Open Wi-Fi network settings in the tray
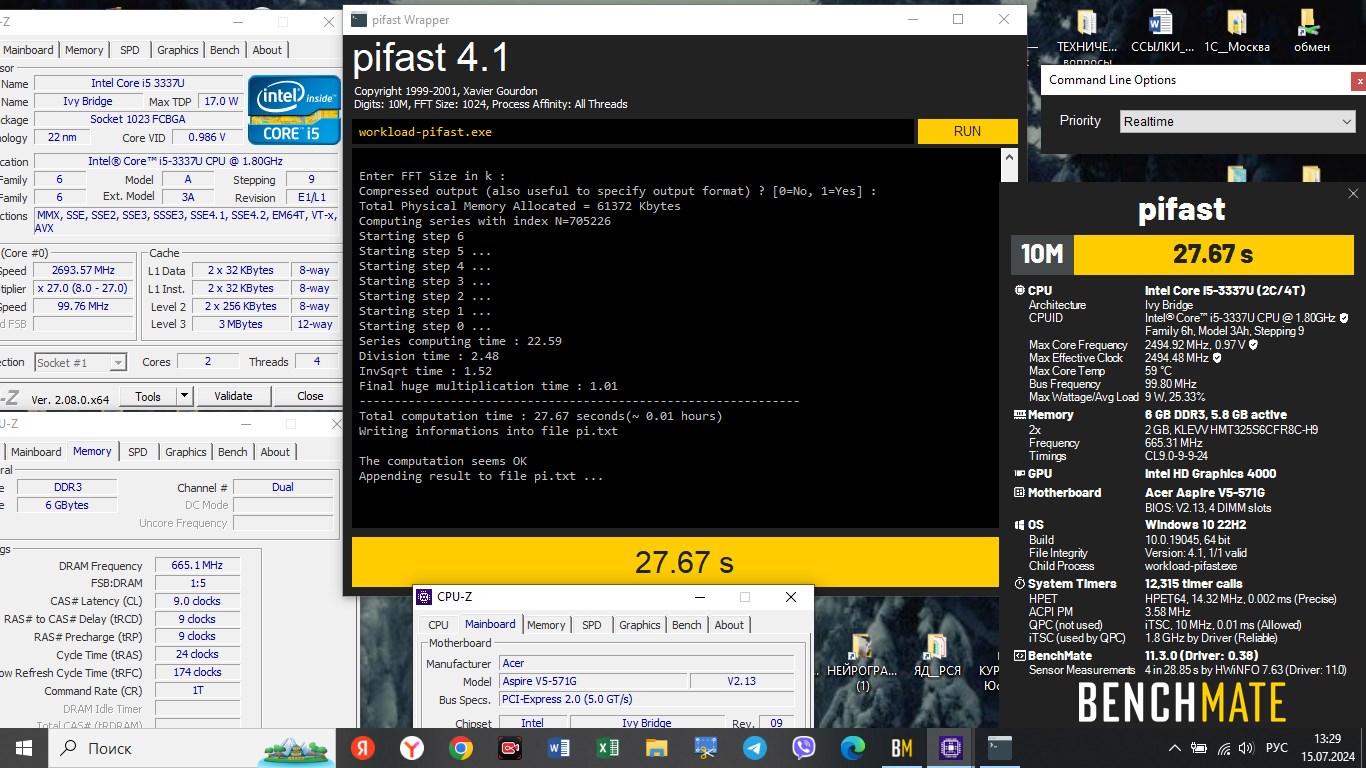1366x768 pixels. (1223, 748)
